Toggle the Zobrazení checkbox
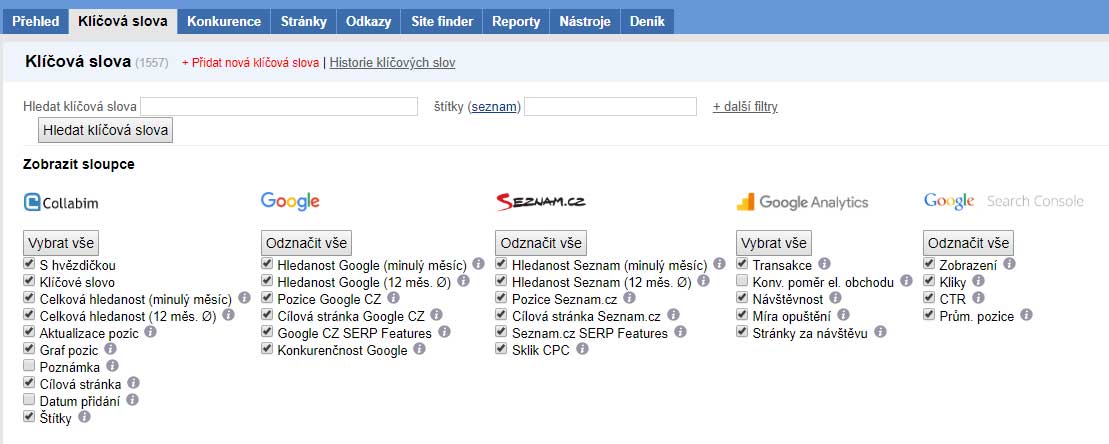The image size is (1109, 444). tap(929, 264)
